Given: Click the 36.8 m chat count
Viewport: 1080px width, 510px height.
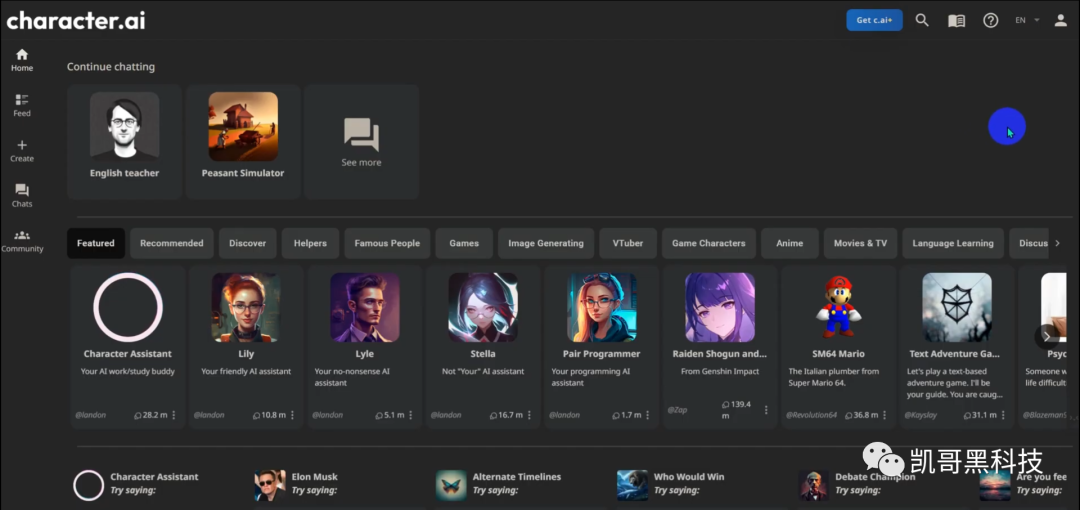Looking at the screenshot, I should point(862,415).
